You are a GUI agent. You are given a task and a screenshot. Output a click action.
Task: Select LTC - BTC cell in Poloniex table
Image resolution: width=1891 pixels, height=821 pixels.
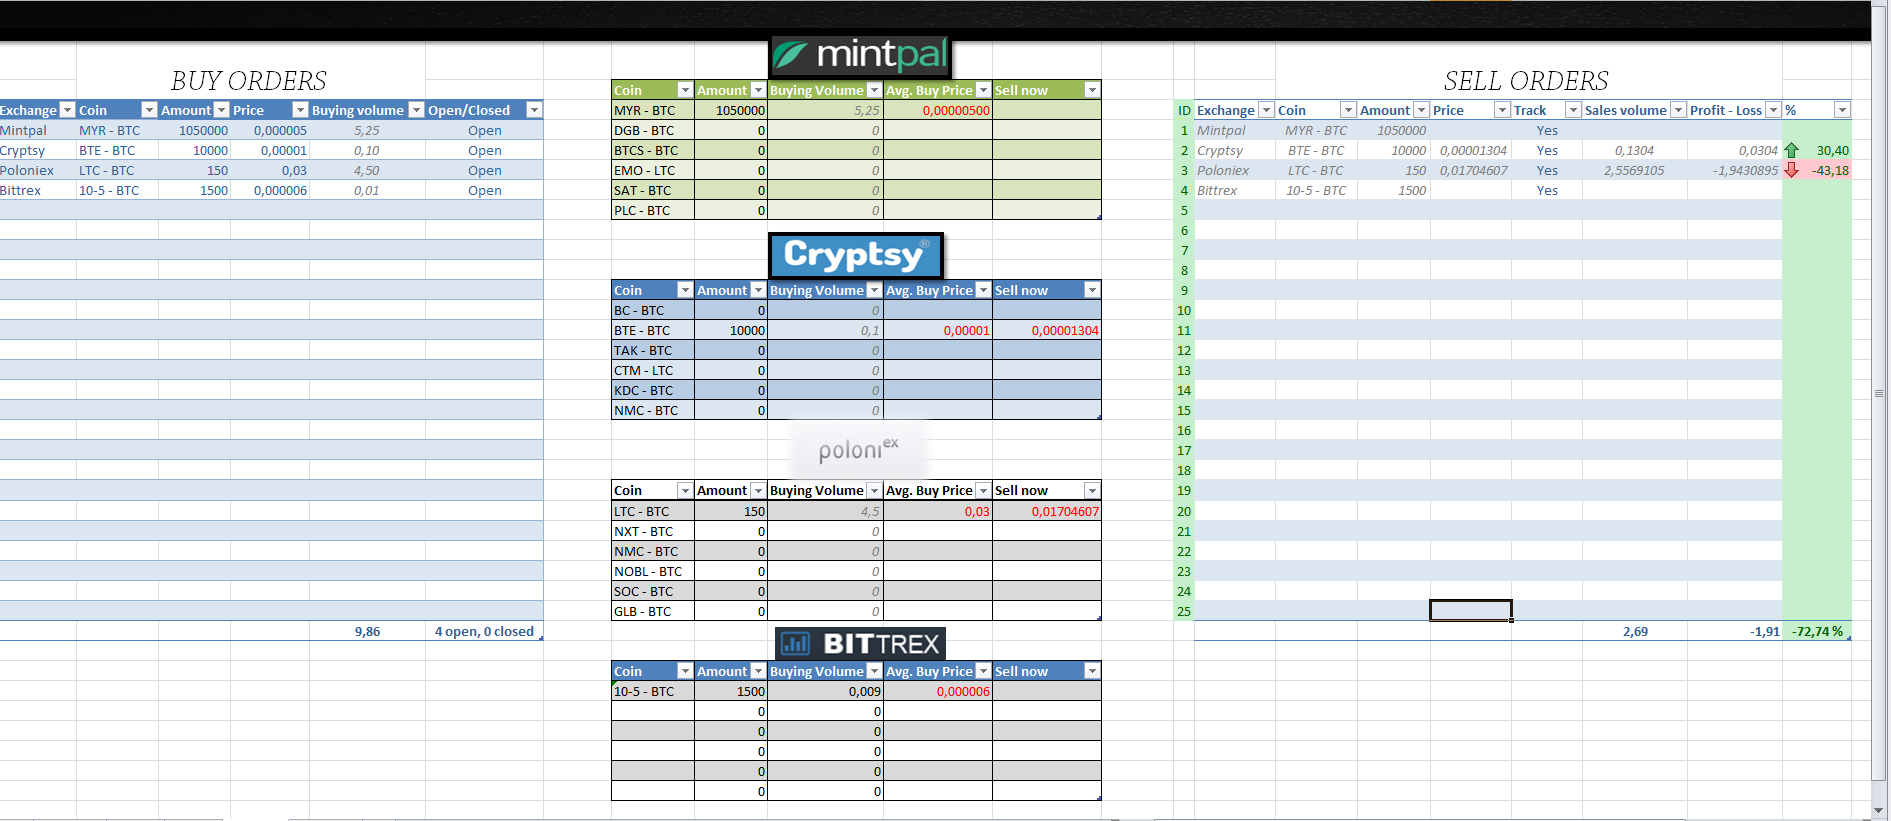(653, 511)
